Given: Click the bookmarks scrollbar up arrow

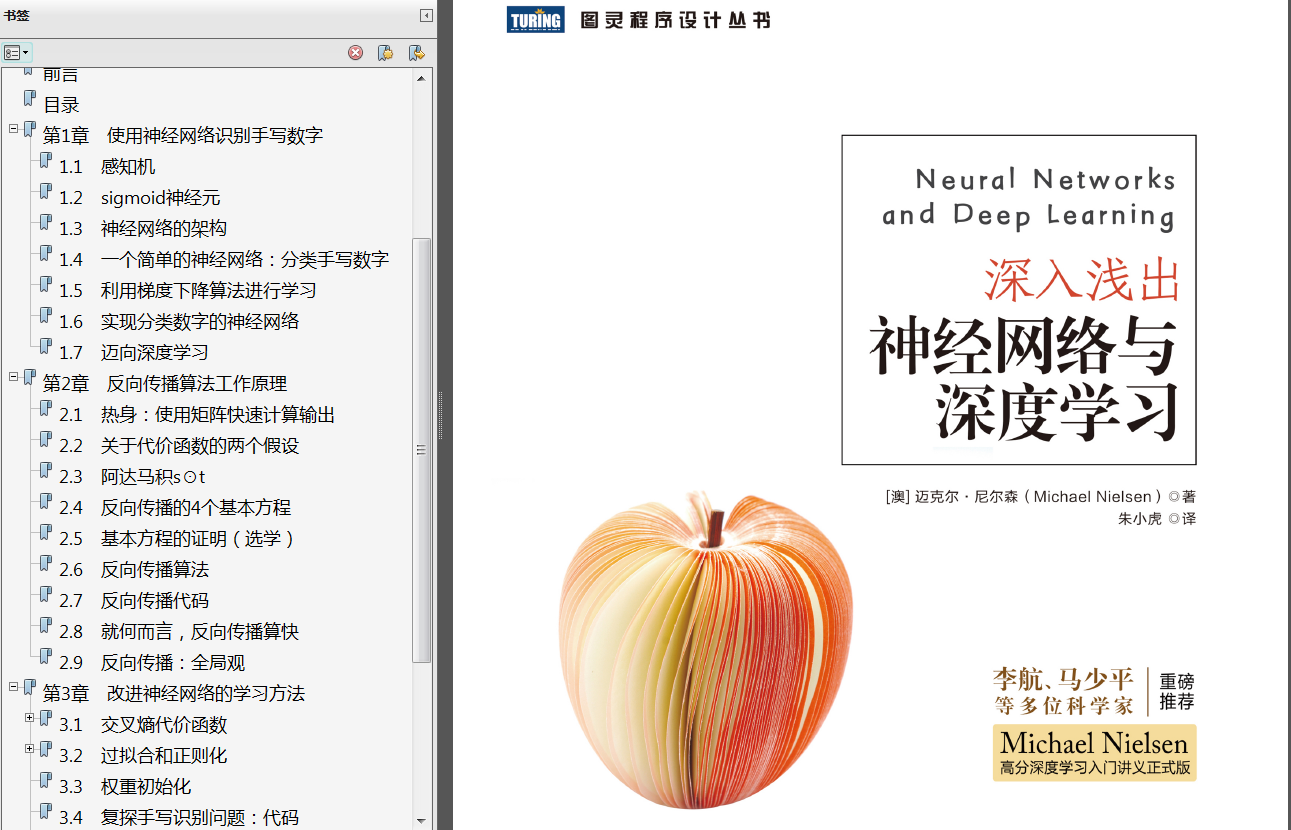Looking at the screenshot, I should pos(423,77).
